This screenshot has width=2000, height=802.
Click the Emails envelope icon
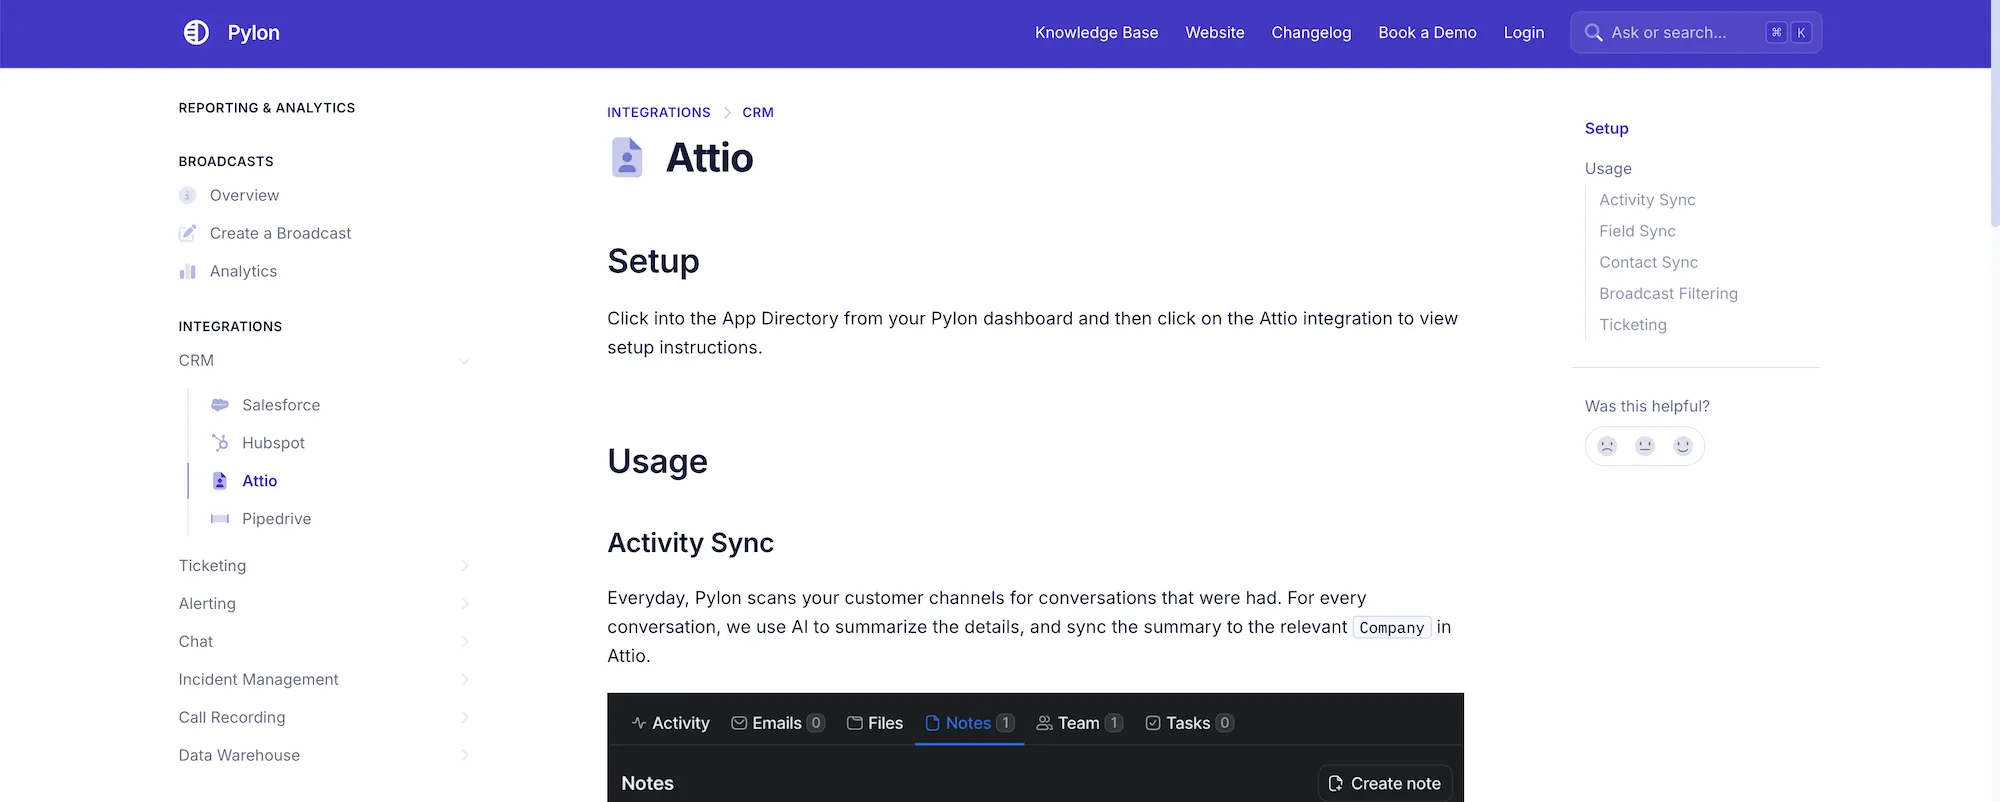[x=739, y=723]
